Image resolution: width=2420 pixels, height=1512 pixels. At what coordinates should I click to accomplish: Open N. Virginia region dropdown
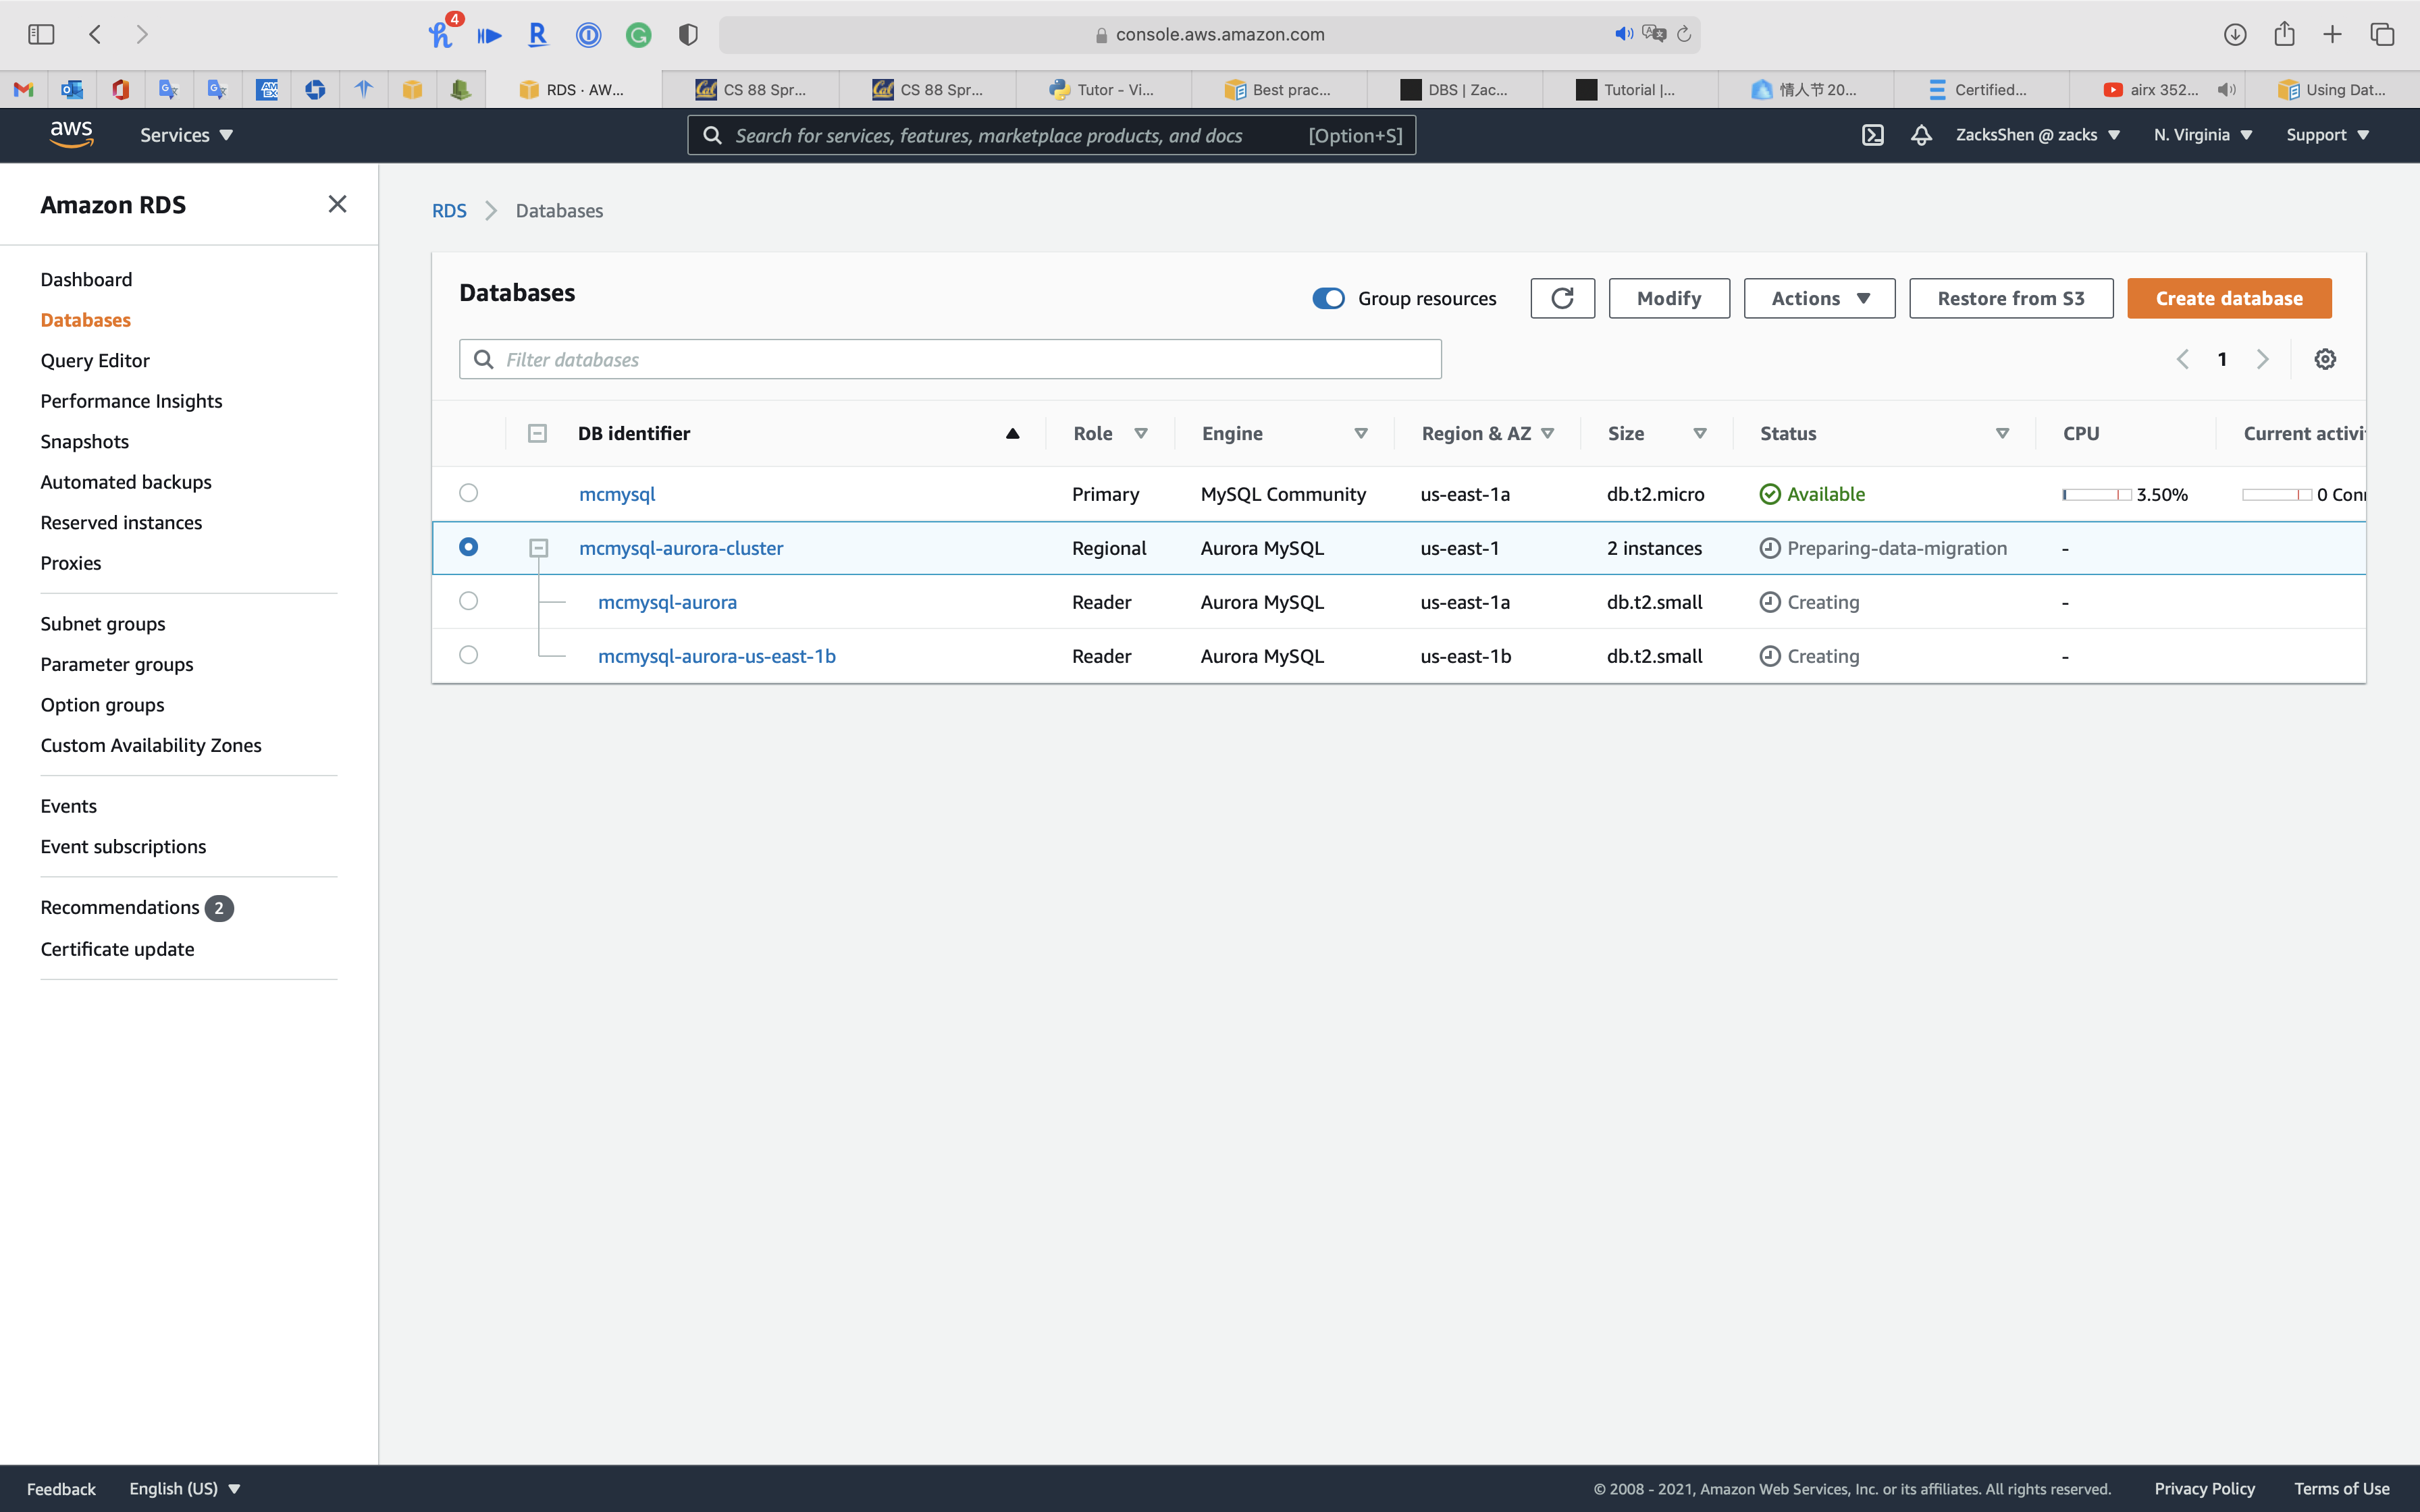[x=2202, y=135]
